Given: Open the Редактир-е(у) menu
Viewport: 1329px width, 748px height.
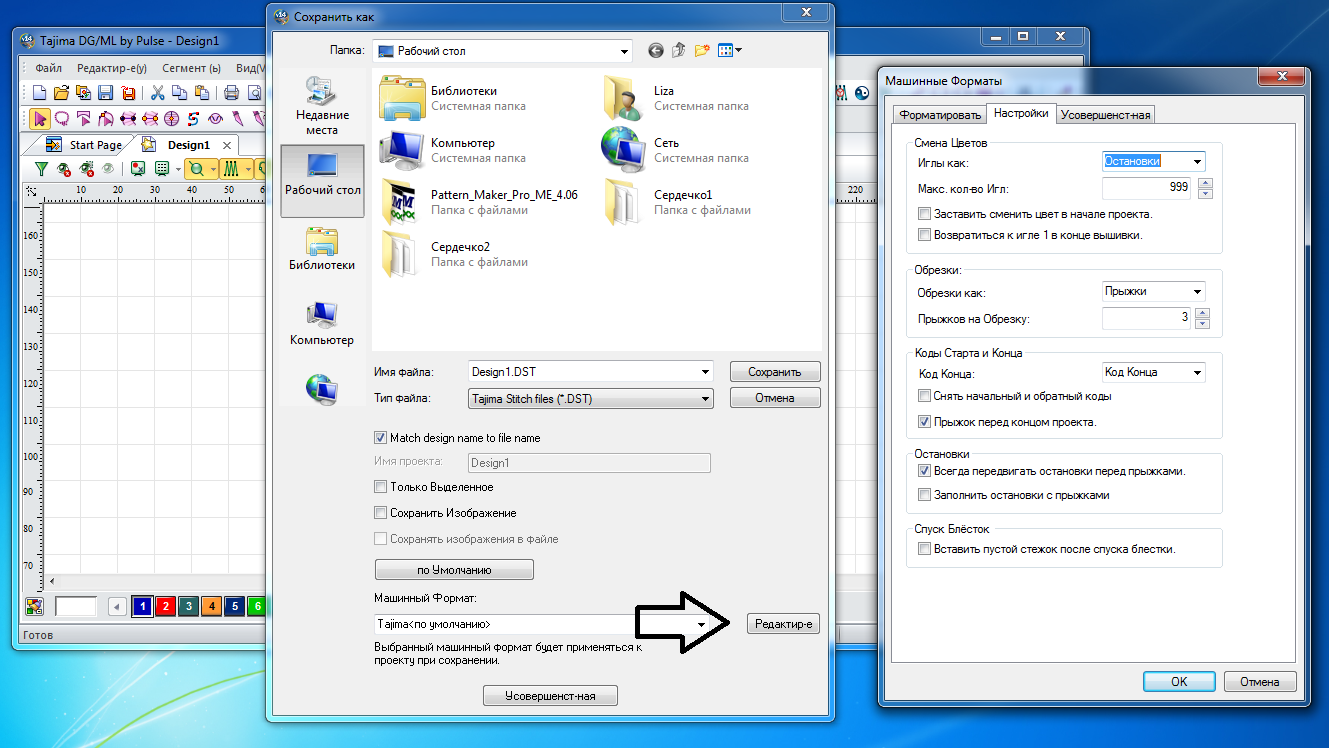Looking at the screenshot, I should pos(112,69).
